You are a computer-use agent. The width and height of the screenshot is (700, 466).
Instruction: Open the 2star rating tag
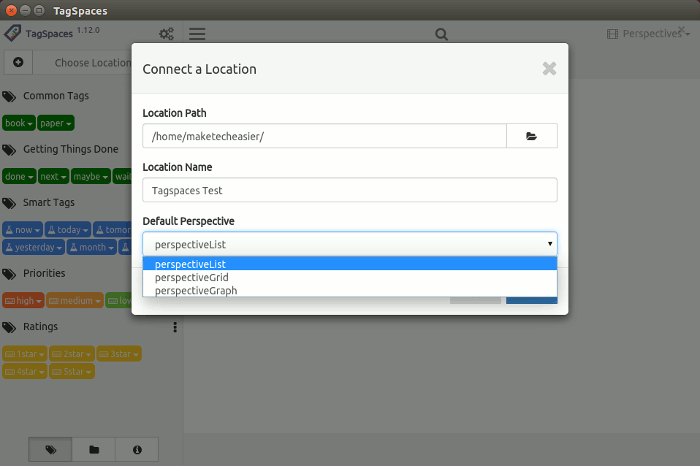coord(72,354)
